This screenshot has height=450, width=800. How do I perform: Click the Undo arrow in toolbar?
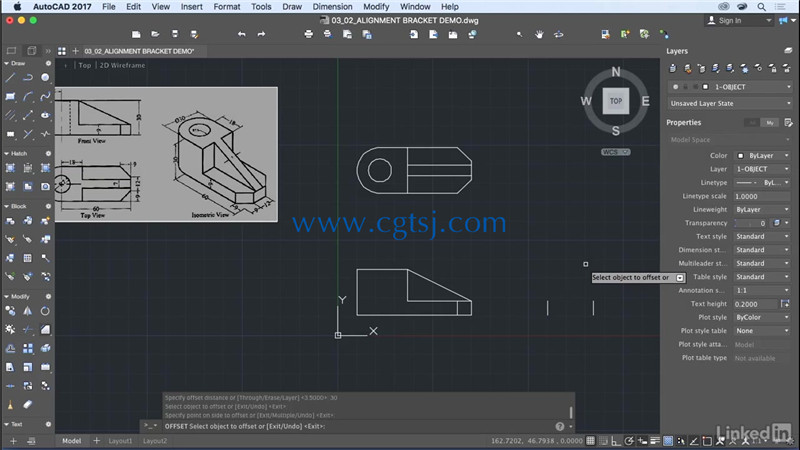[241, 34]
